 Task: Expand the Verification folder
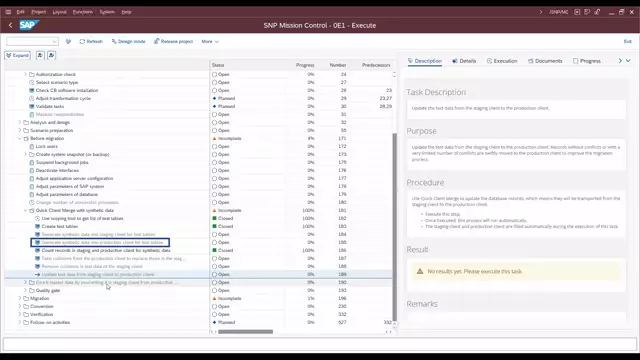tap(20, 314)
